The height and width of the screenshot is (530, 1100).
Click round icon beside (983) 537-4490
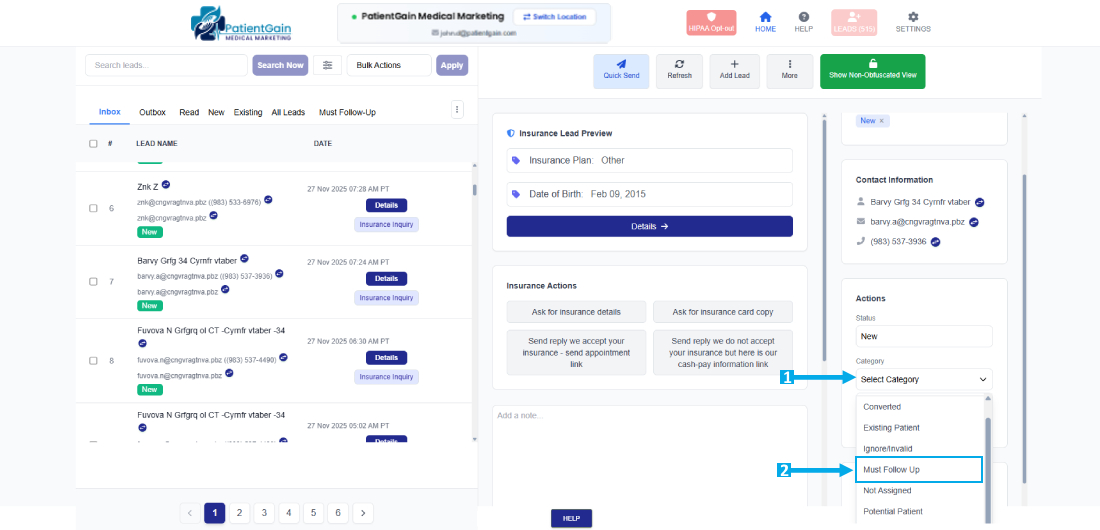(x=283, y=357)
